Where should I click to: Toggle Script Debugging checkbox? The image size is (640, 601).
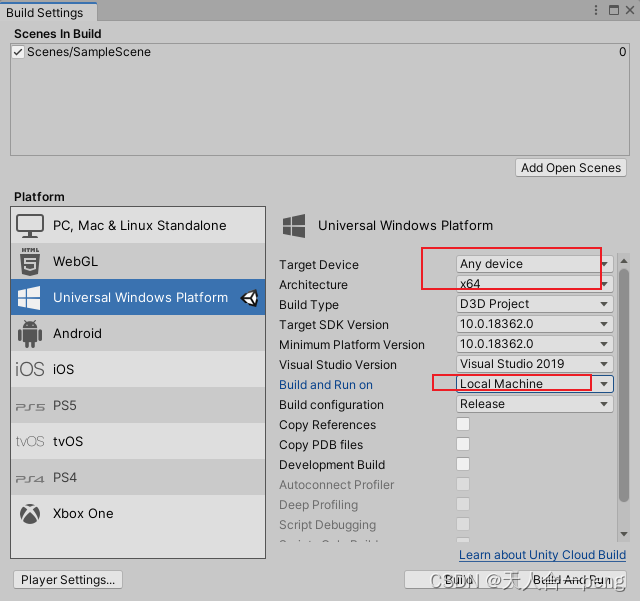pyautogui.click(x=463, y=524)
